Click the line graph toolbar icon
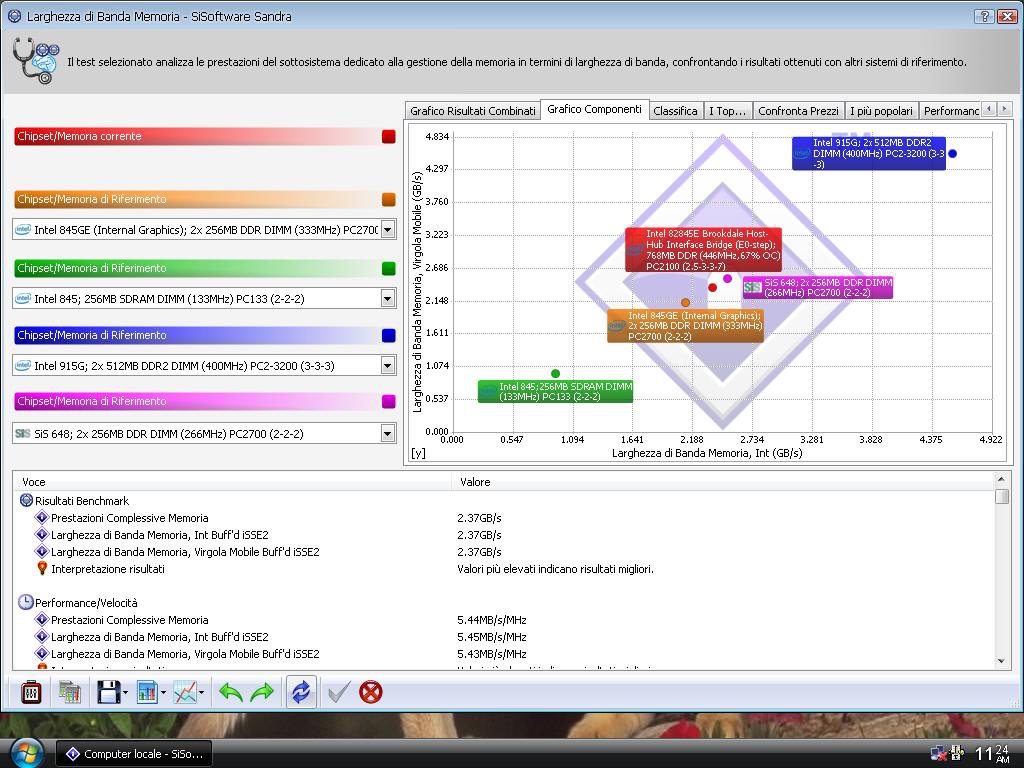This screenshot has width=1024, height=768. 184,692
